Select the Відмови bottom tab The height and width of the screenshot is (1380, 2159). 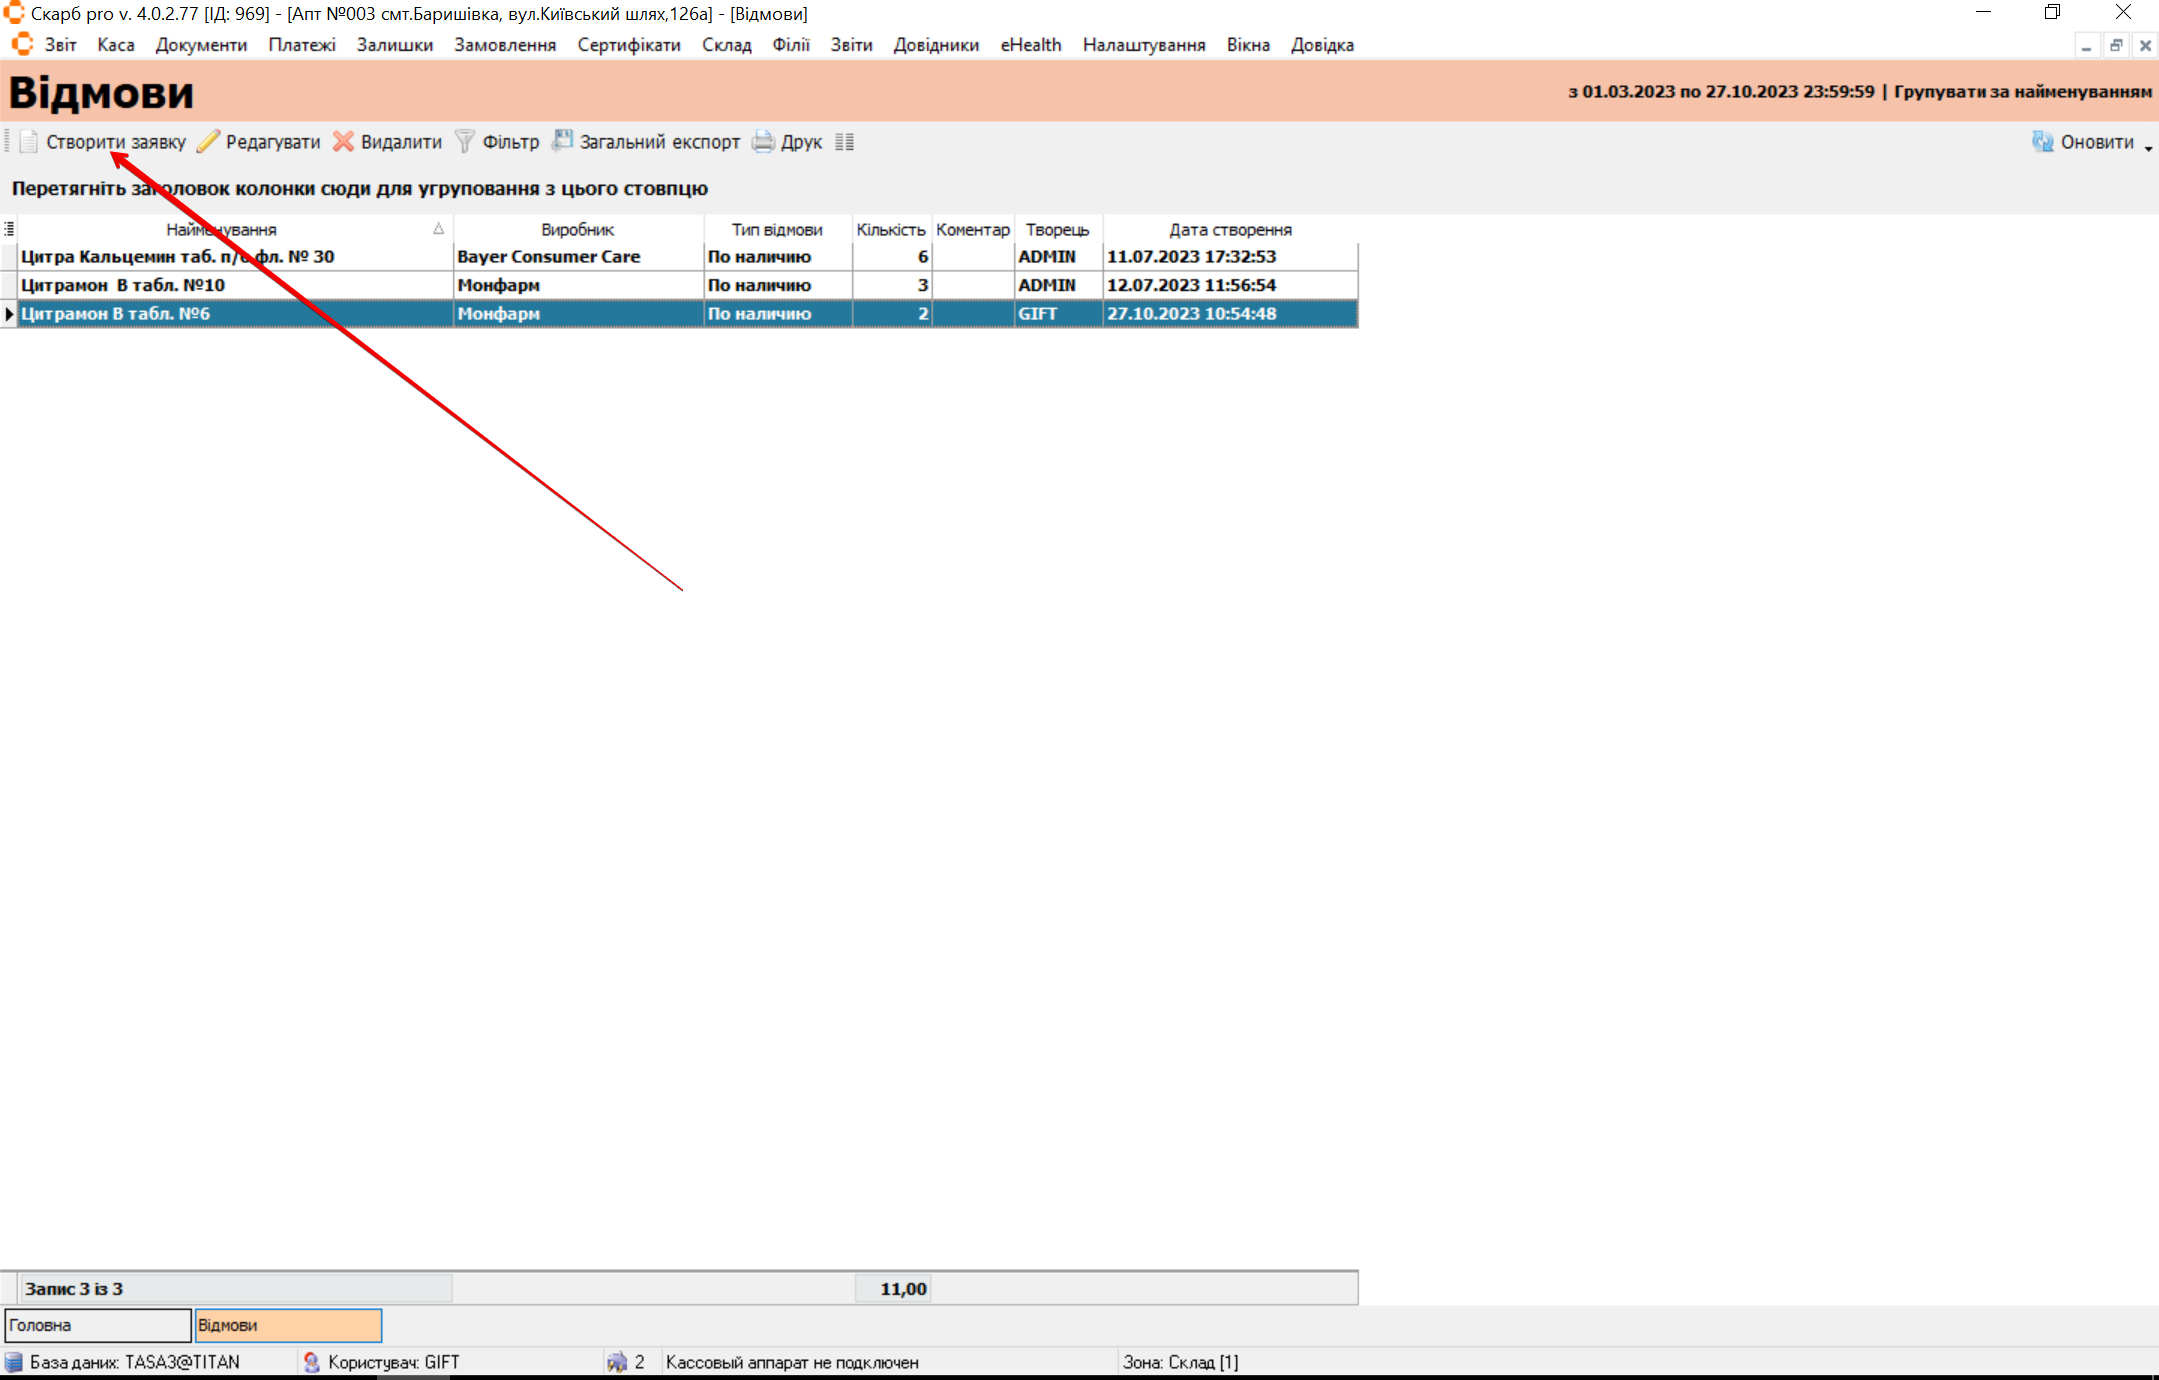288,1325
